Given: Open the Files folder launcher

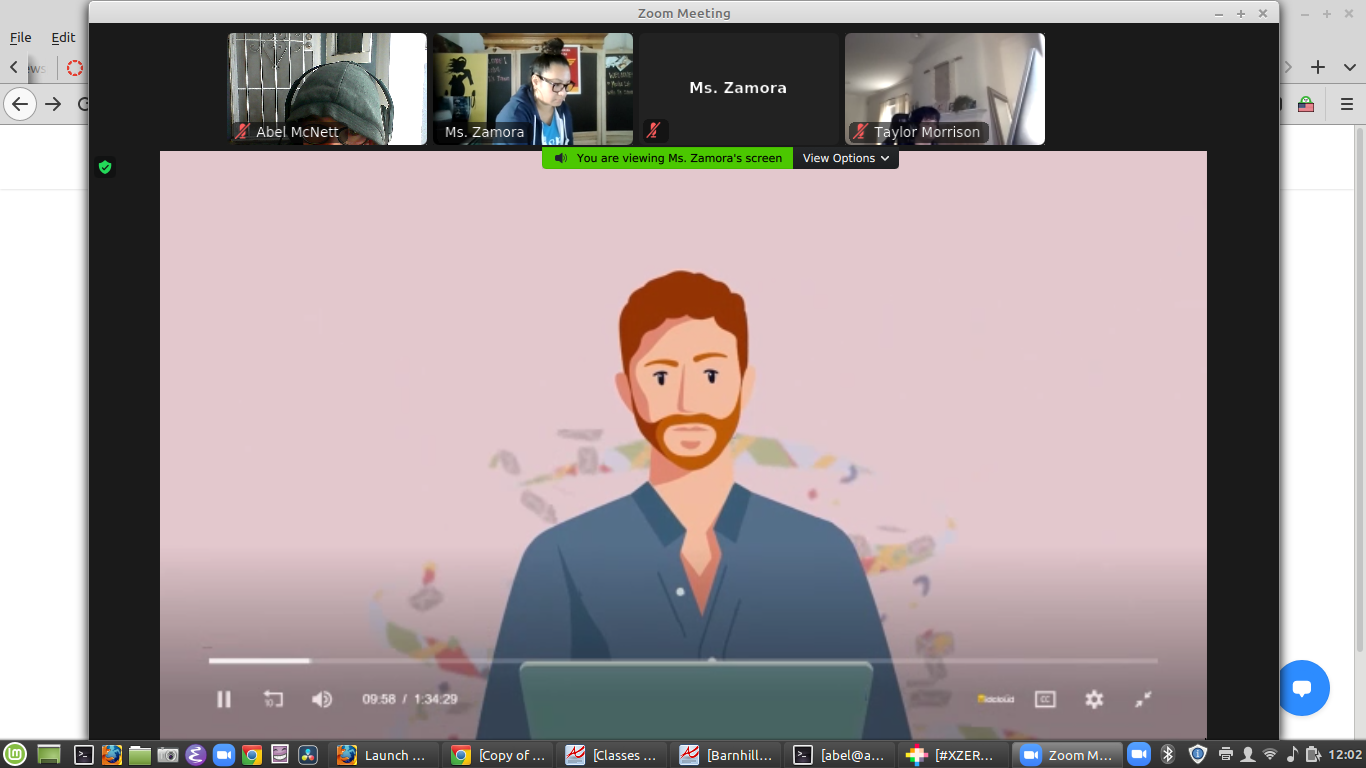Looking at the screenshot, I should click(x=140, y=755).
